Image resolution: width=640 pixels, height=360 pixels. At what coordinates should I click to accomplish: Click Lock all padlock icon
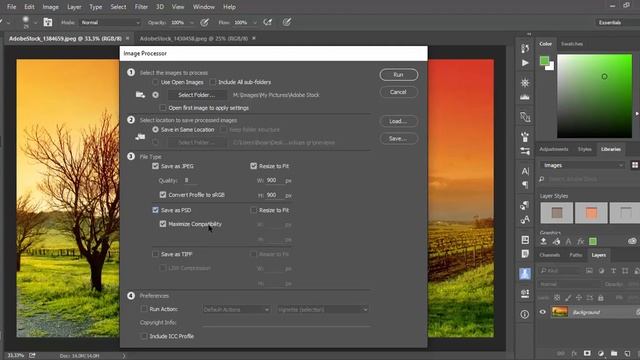tap(601, 298)
